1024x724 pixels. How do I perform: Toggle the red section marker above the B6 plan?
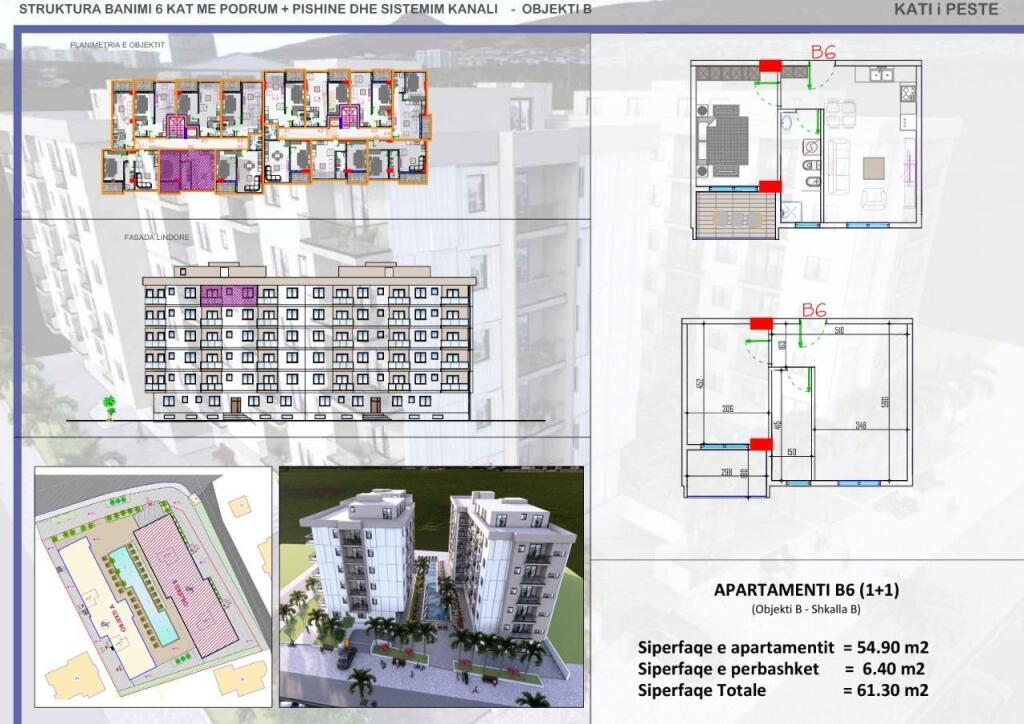[x=770, y=64]
